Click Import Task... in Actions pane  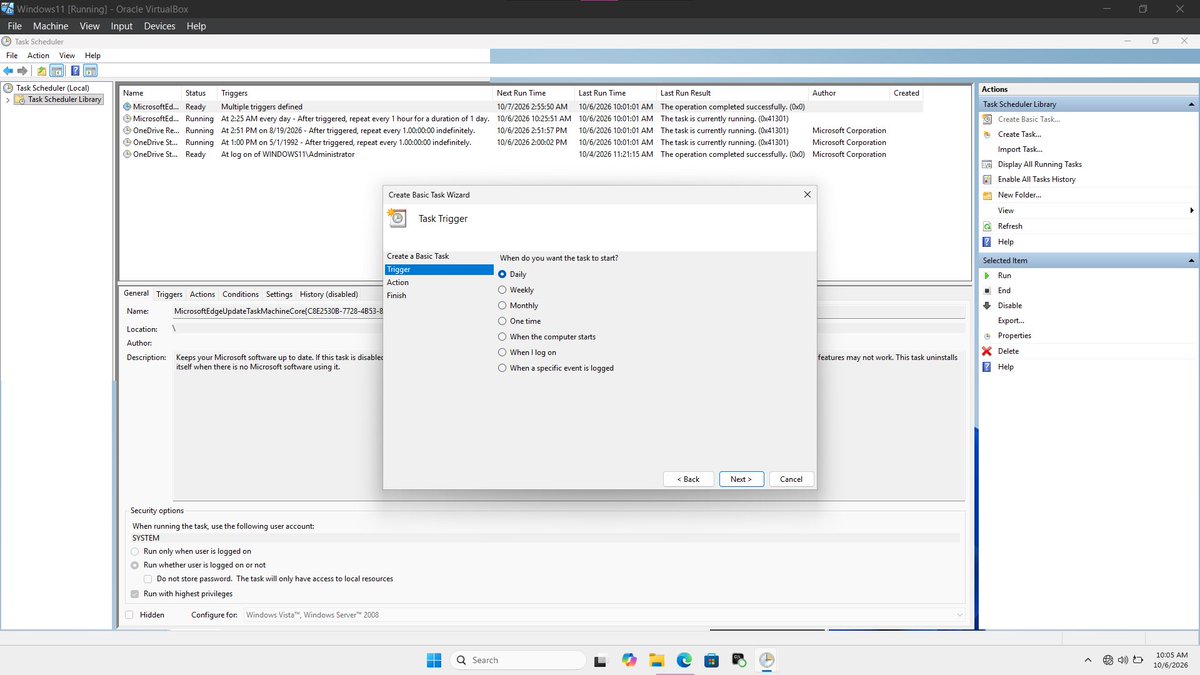point(1018,149)
